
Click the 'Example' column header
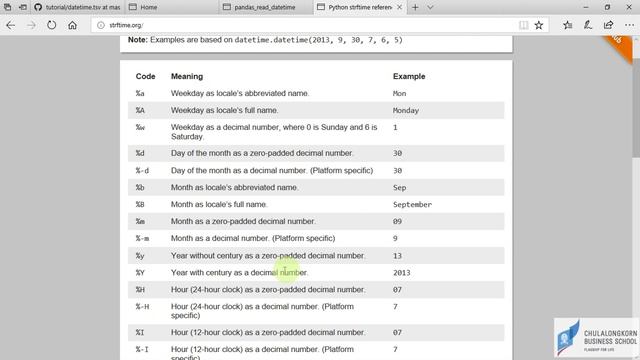point(409,76)
